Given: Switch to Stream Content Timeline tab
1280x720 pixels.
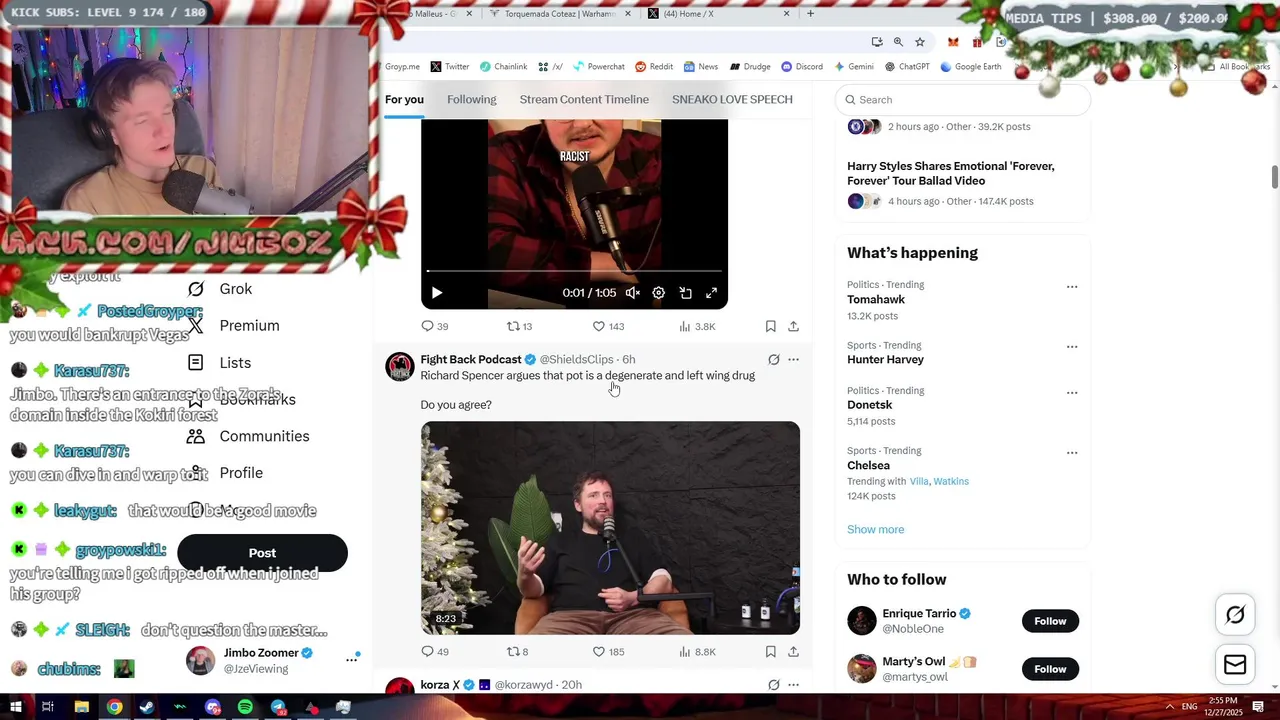Looking at the screenshot, I should click(x=584, y=100).
